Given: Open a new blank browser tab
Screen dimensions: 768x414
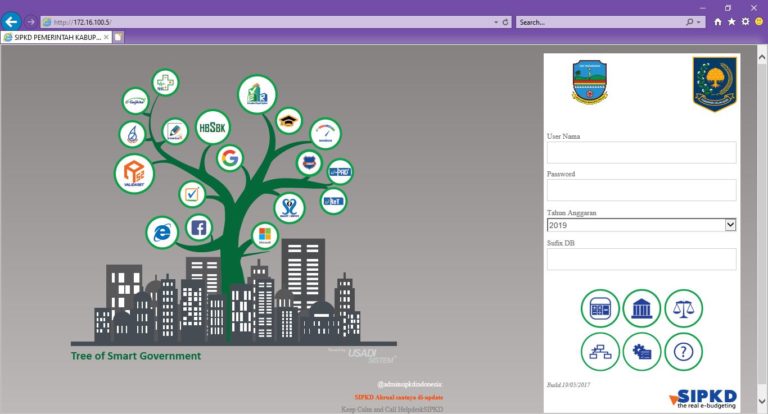Looking at the screenshot, I should [118, 37].
